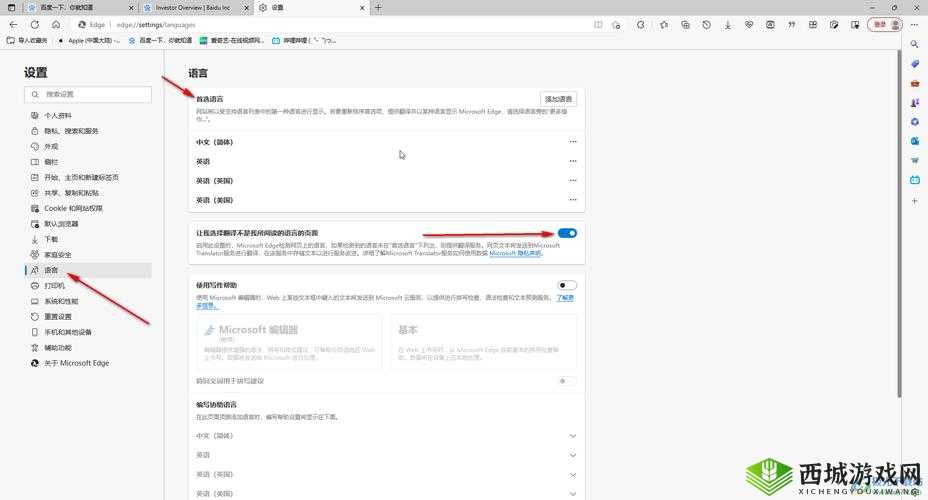Click the shopping tag icon in sidebar
Screen dimensions: 928x500
pos(914,64)
